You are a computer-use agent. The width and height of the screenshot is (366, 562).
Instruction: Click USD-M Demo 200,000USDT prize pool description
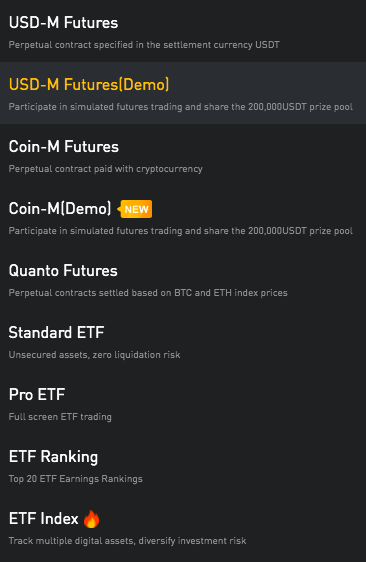(x=181, y=107)
